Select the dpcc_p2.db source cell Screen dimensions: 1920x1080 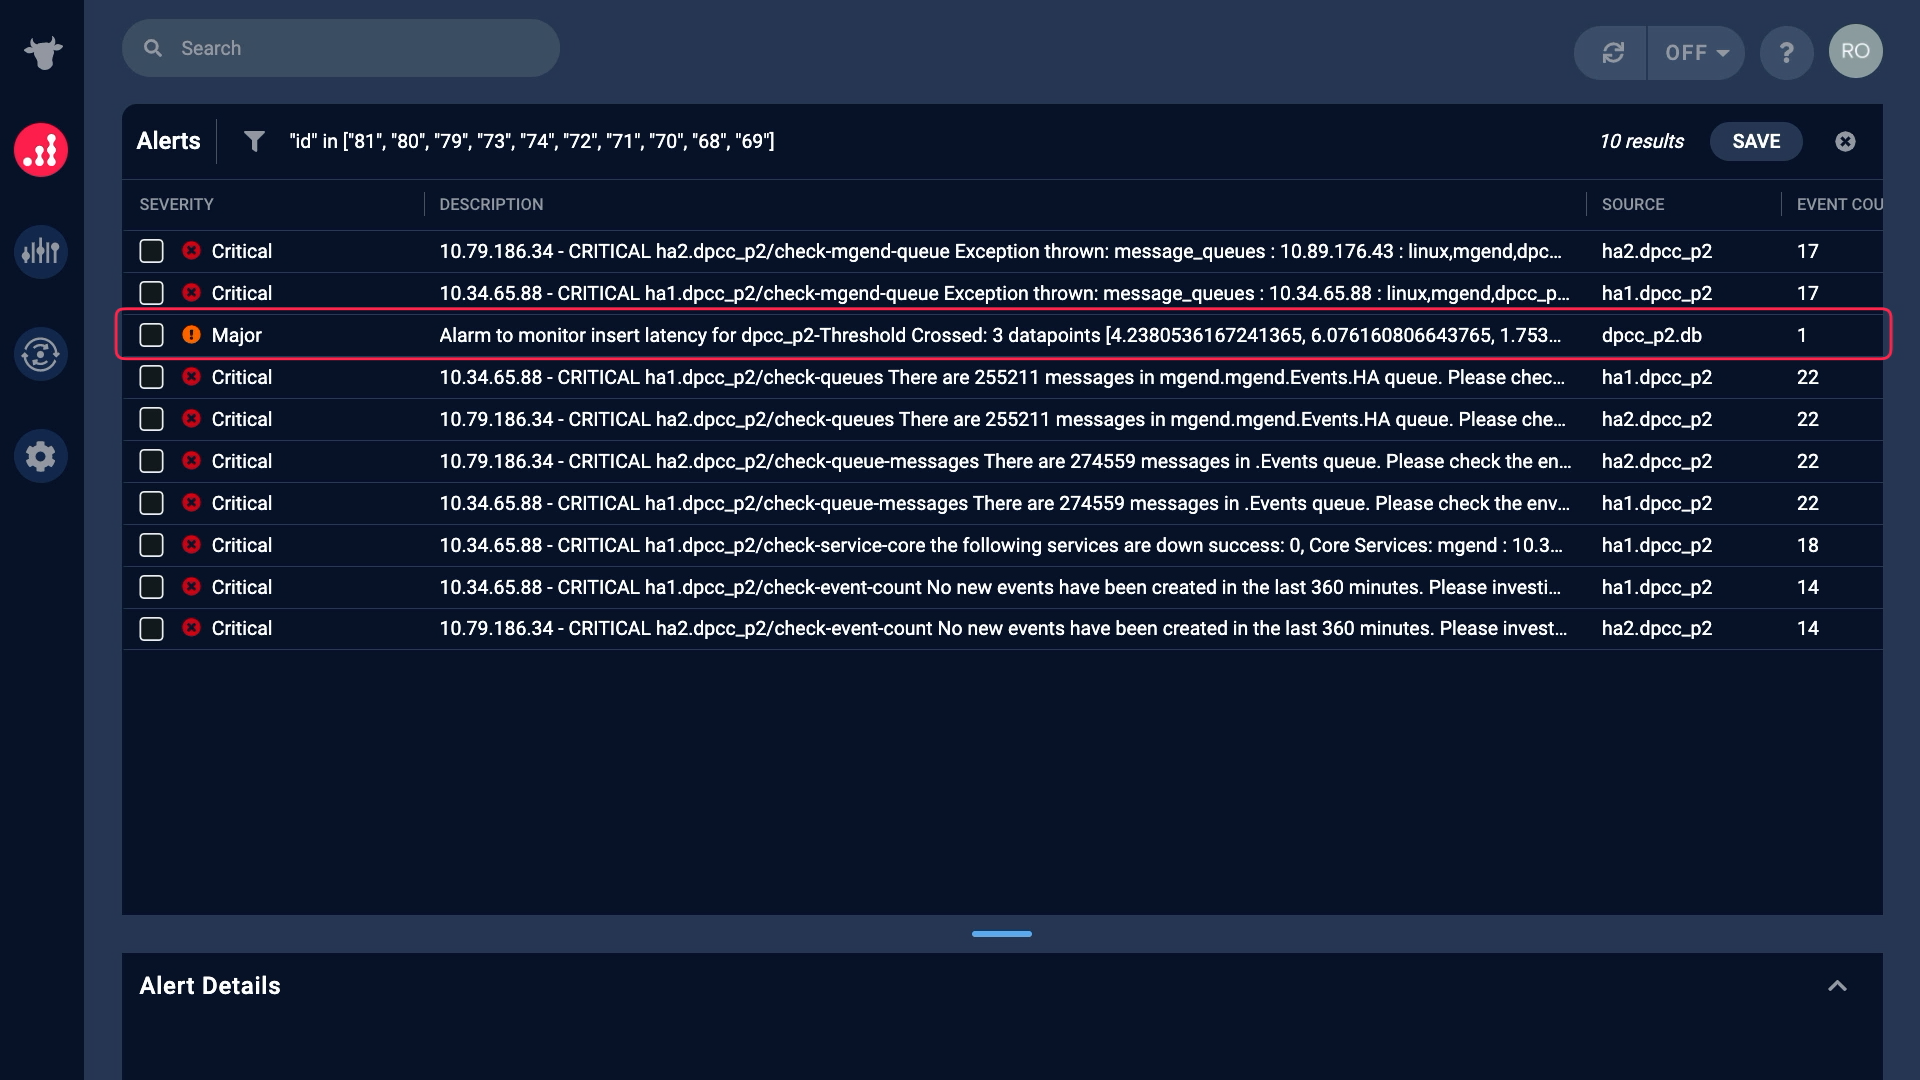[x=1651, y=335]
